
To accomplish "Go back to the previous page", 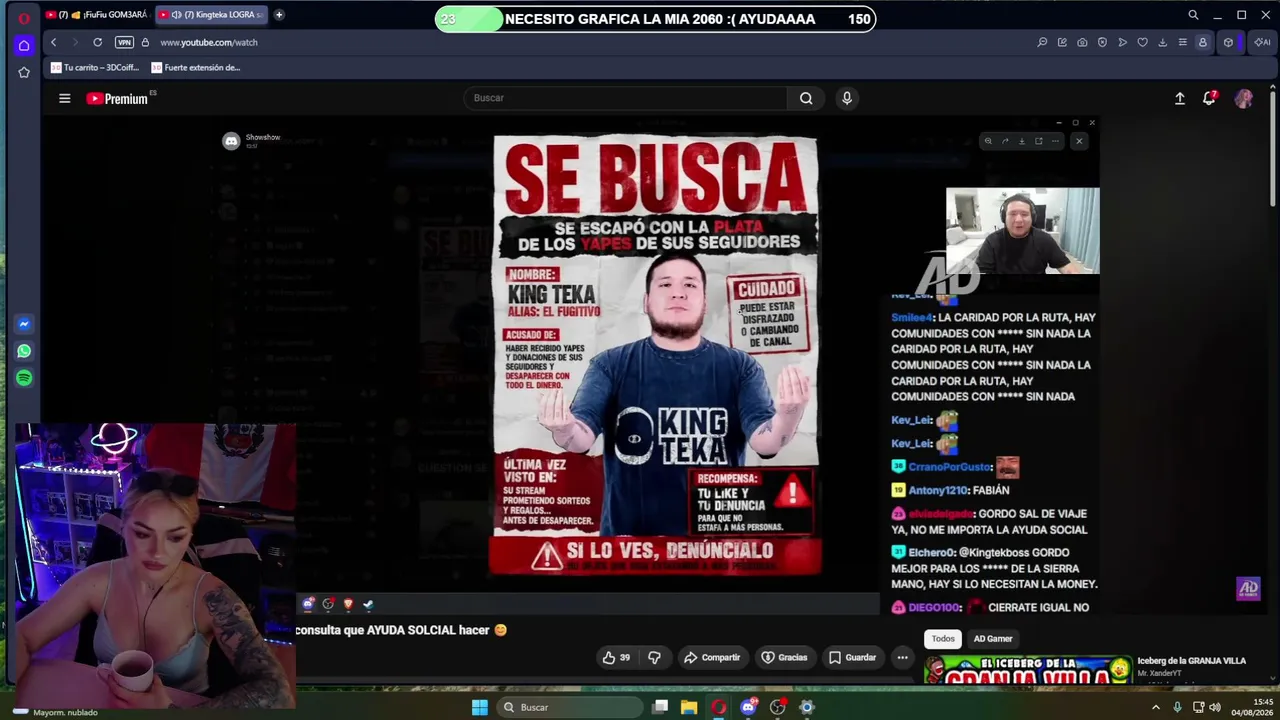I will 53,42.
